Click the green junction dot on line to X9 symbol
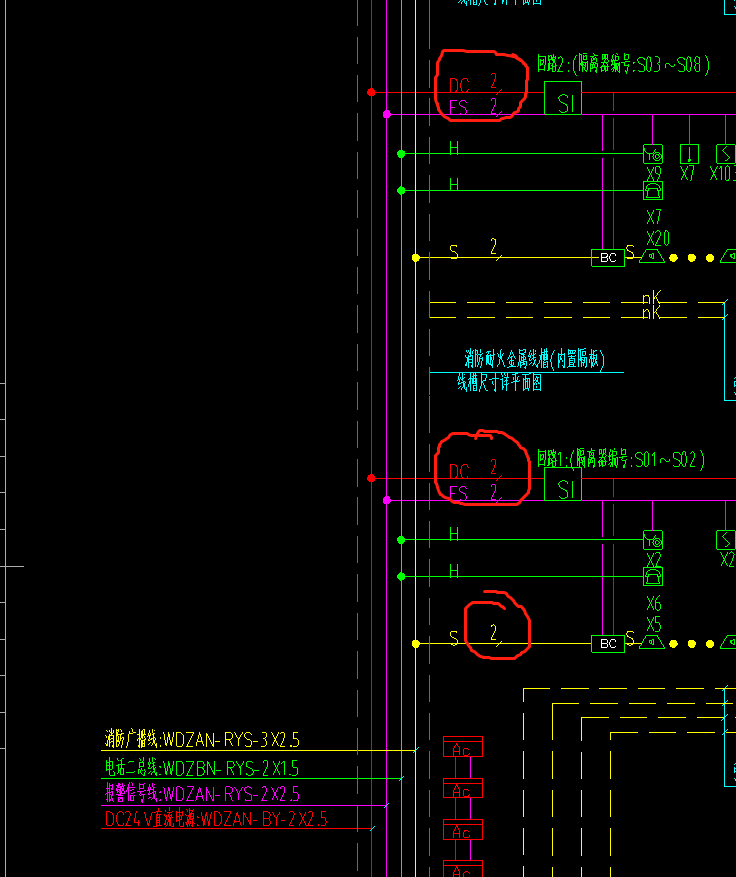This screenshot has height=877, width=736. pyautogui.click(x=401, y=154)
